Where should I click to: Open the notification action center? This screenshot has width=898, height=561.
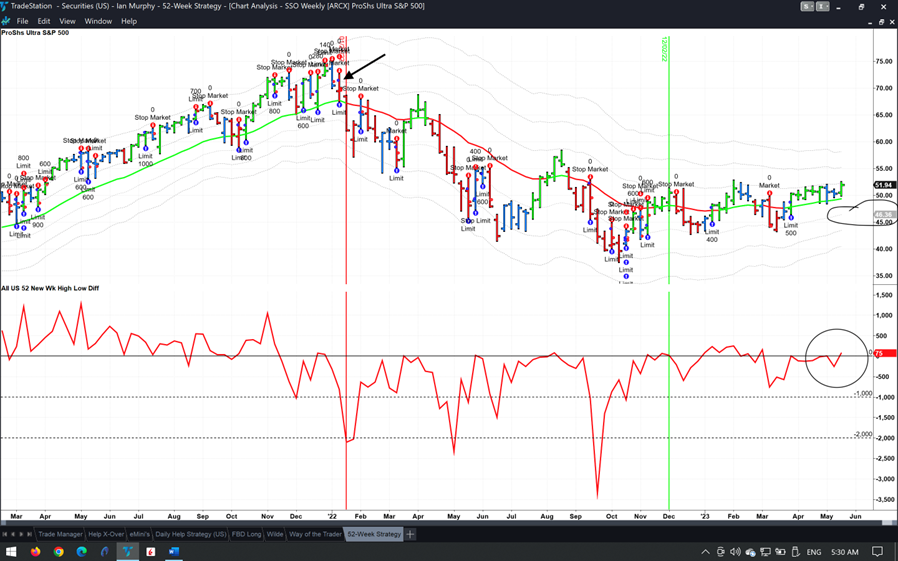(x=878, y=551)
